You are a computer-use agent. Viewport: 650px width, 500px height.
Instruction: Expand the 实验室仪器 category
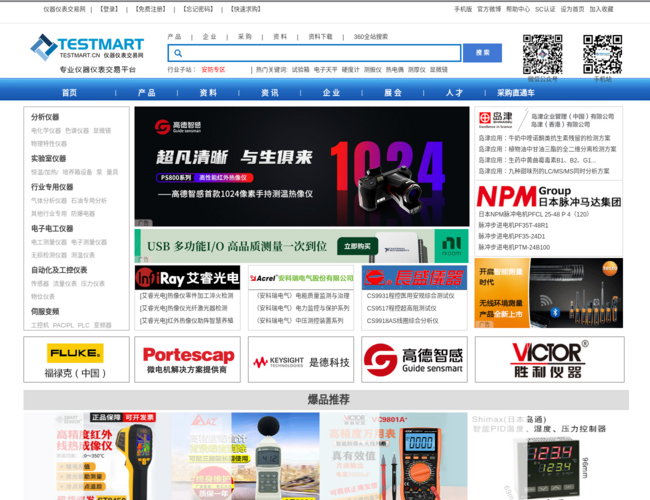point(48,158)
